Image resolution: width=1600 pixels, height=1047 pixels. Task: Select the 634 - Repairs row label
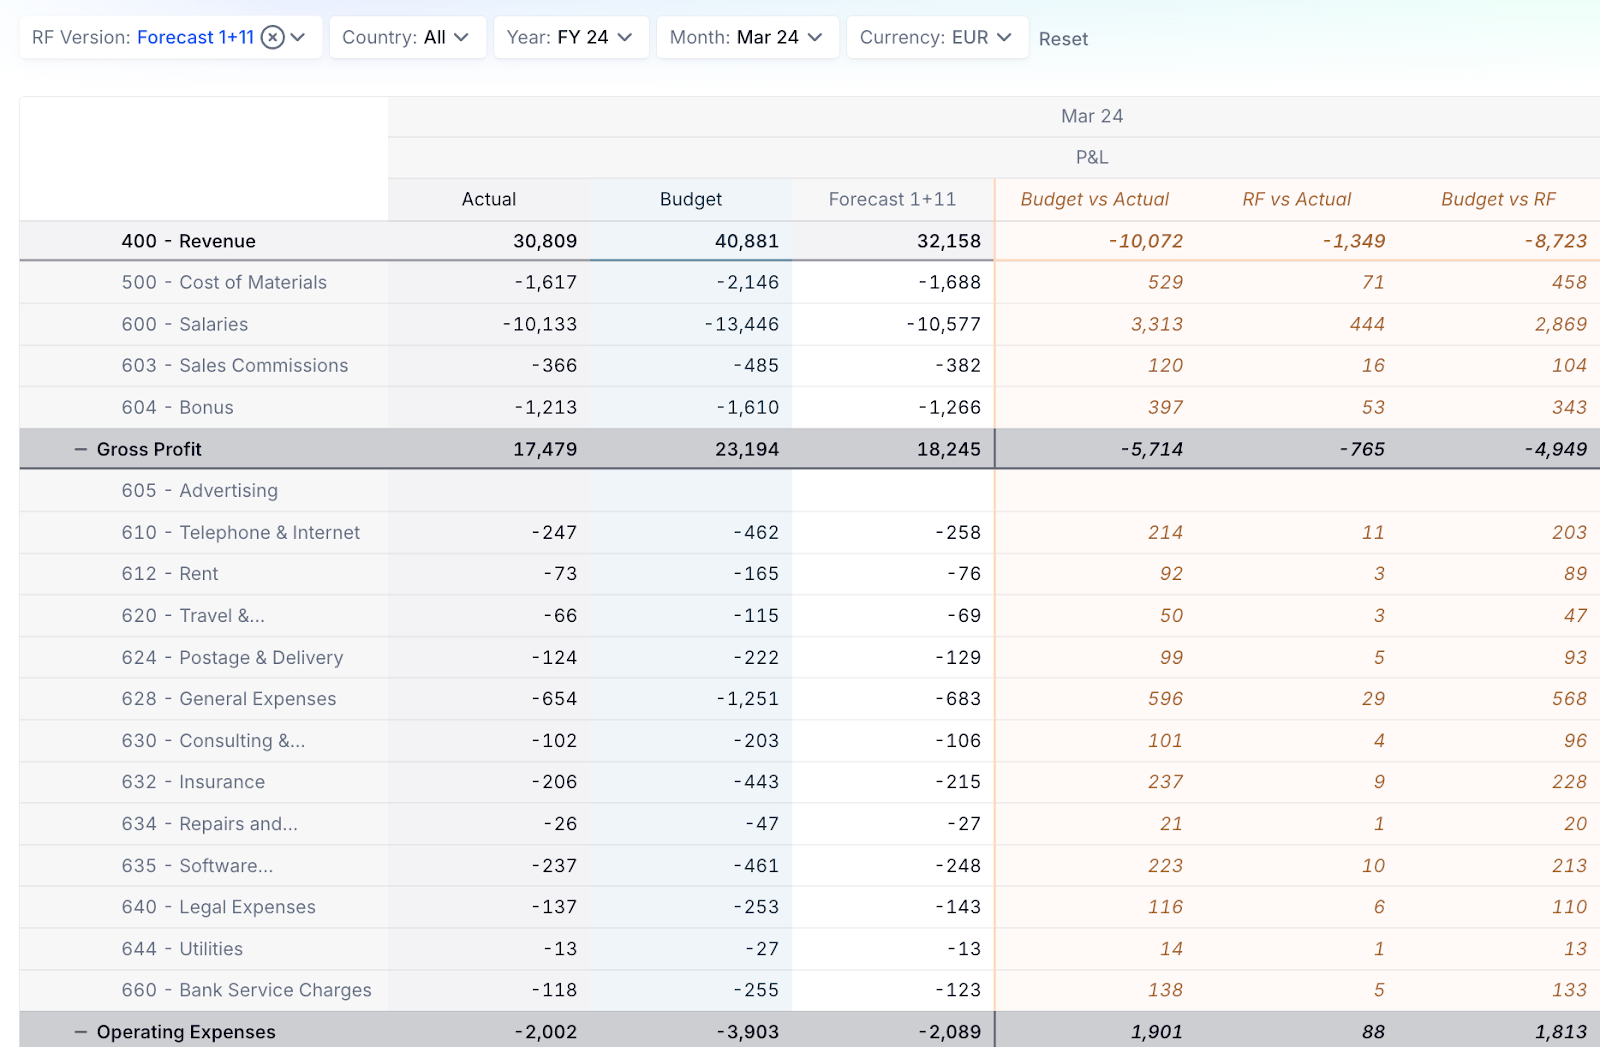click(210, 824)
